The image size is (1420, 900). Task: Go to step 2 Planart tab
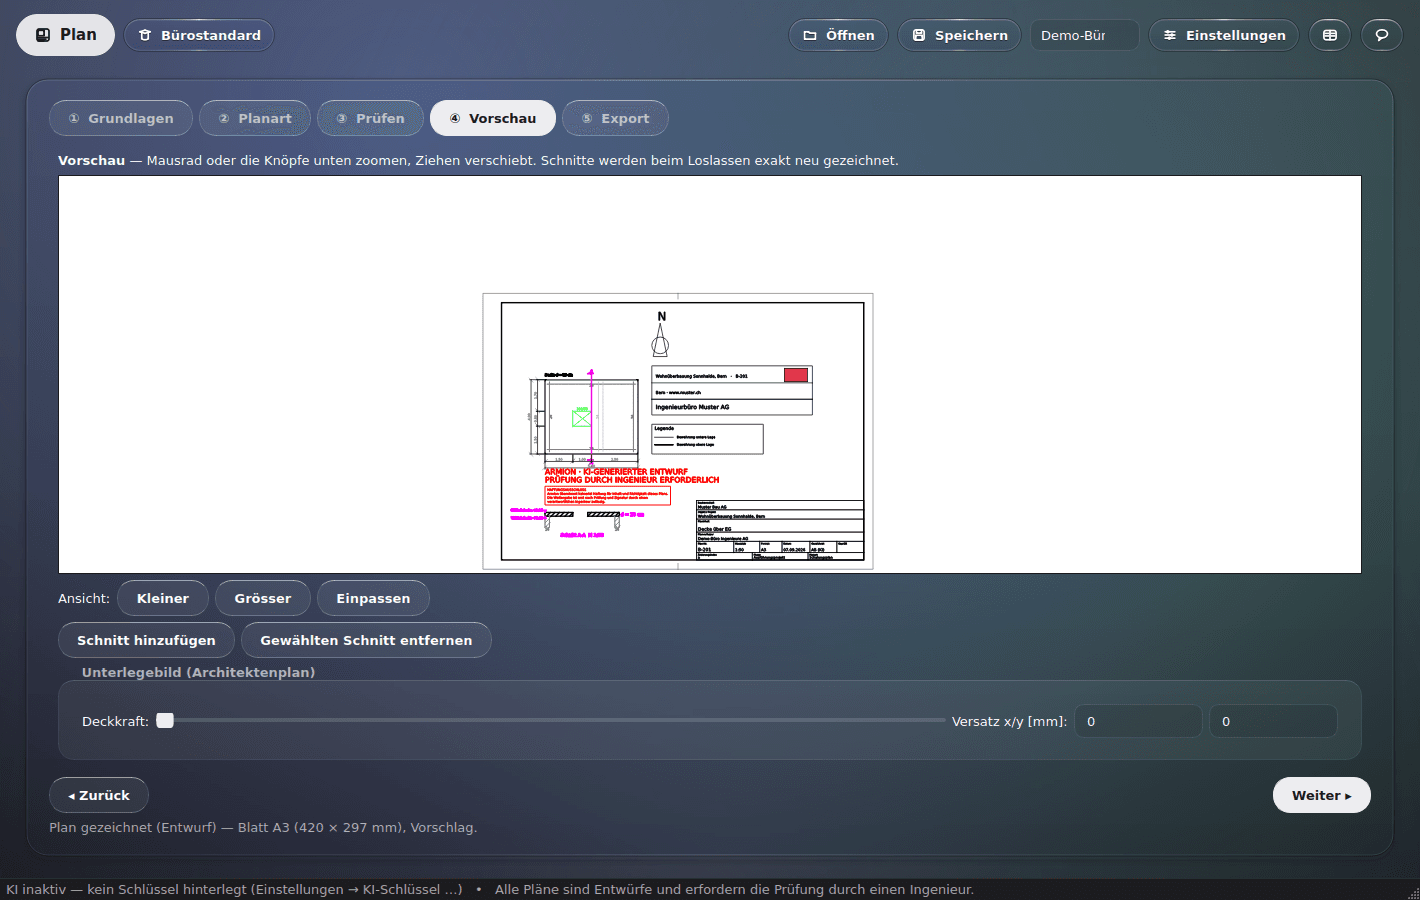(x=255, y=118)
